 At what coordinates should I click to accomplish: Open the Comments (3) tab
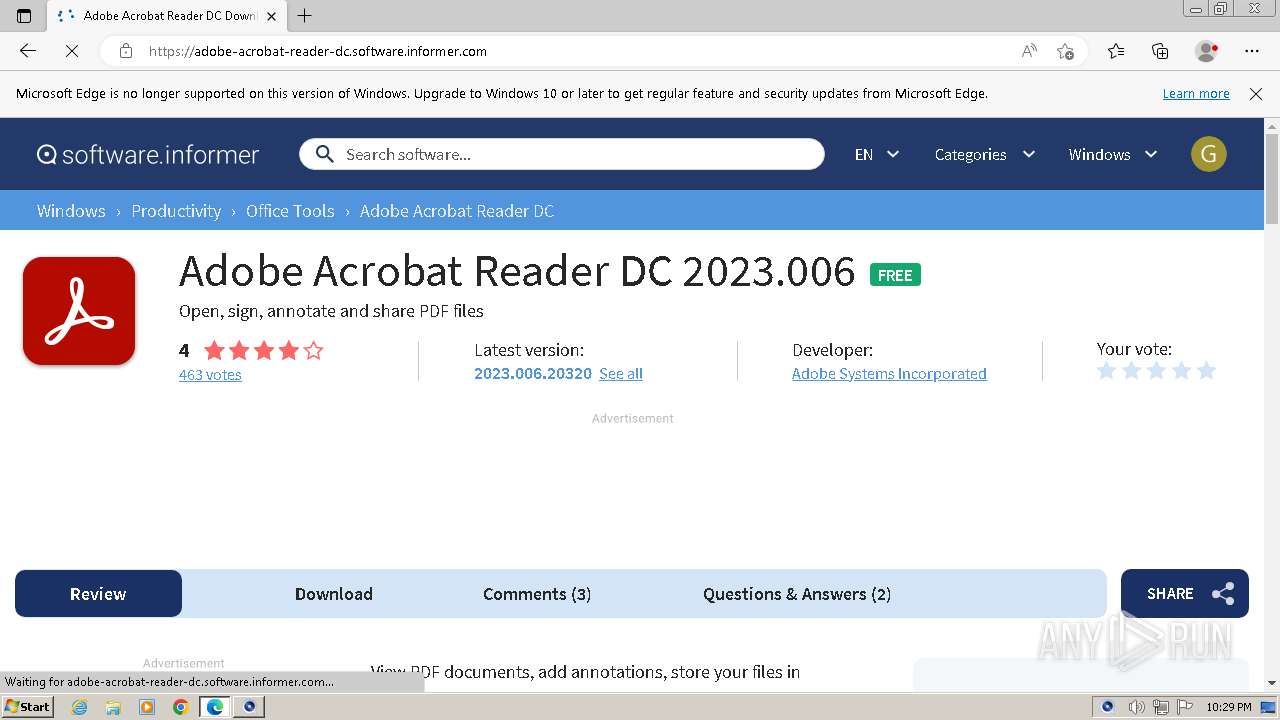pyautogui.click(x=537, y=594)
